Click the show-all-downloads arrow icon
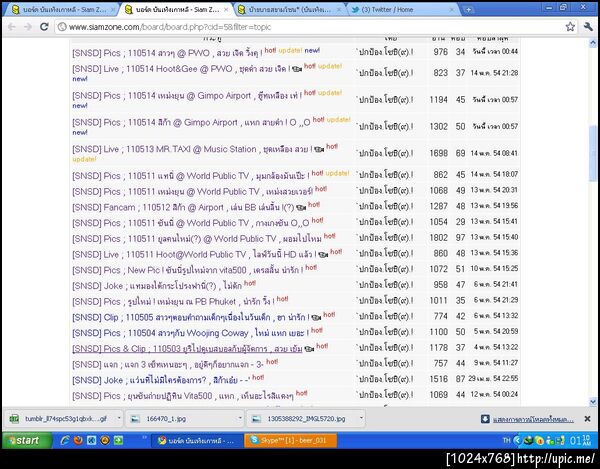Viewport: 600px width, 469px height. click(x=485, y=419)
